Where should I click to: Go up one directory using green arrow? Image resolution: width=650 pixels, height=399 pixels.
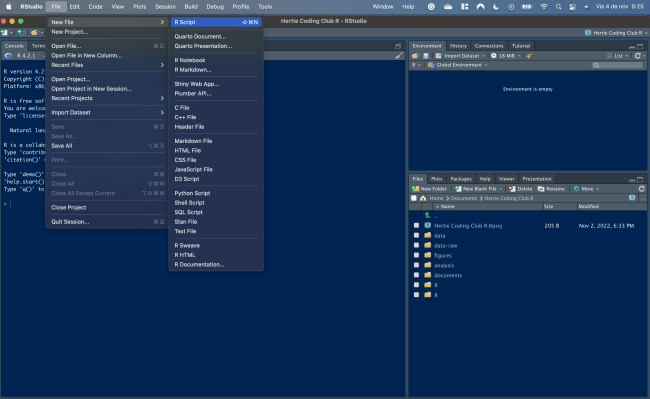coord(427,215)
